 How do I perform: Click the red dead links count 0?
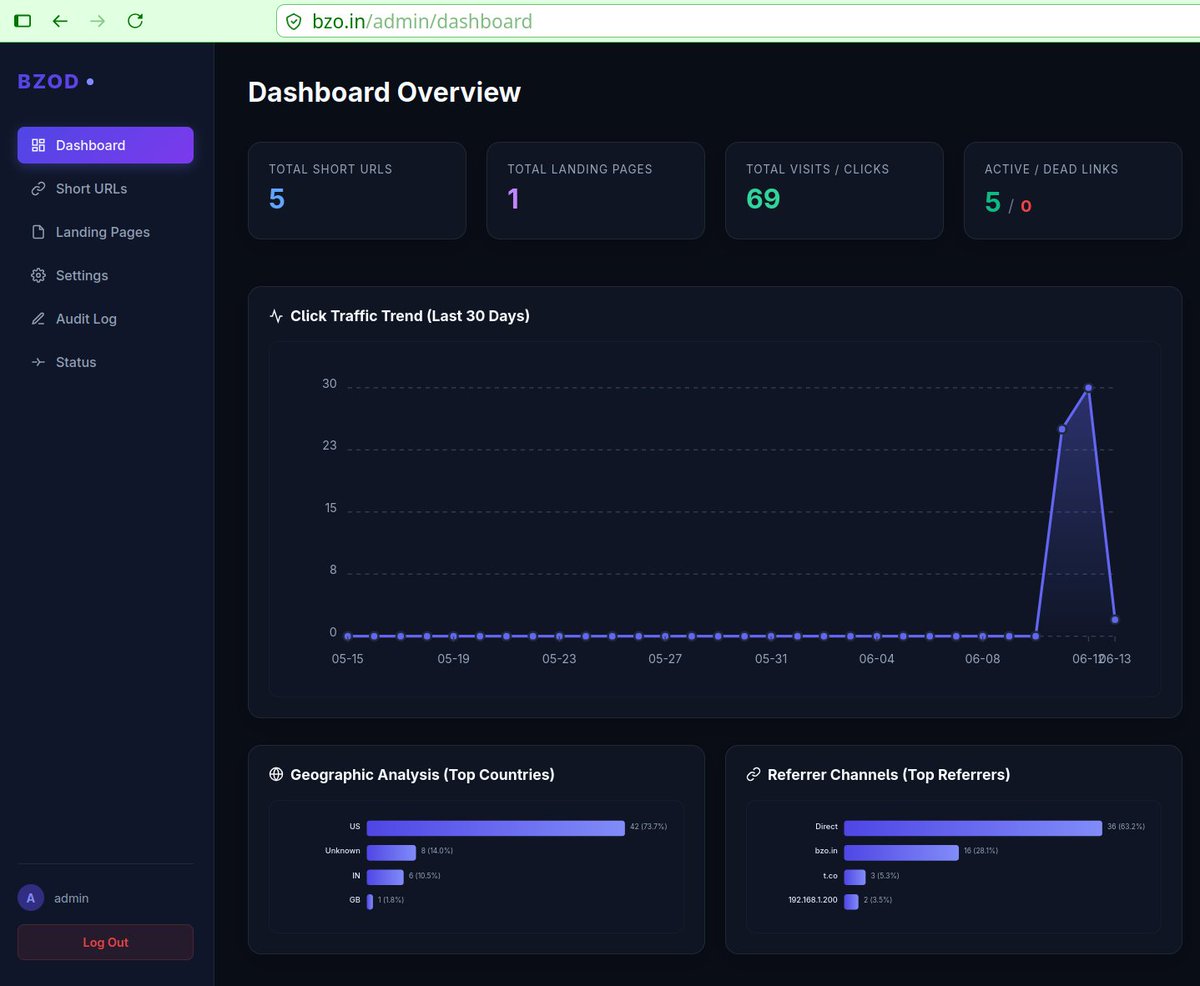point(1026,206)
